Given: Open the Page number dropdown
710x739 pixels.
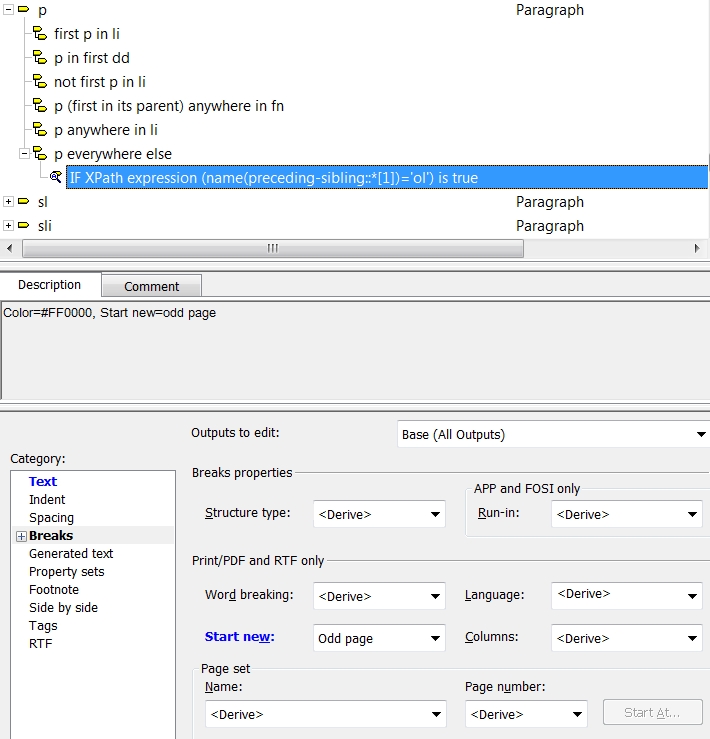Looking at the screenshot, I should 526,714.
